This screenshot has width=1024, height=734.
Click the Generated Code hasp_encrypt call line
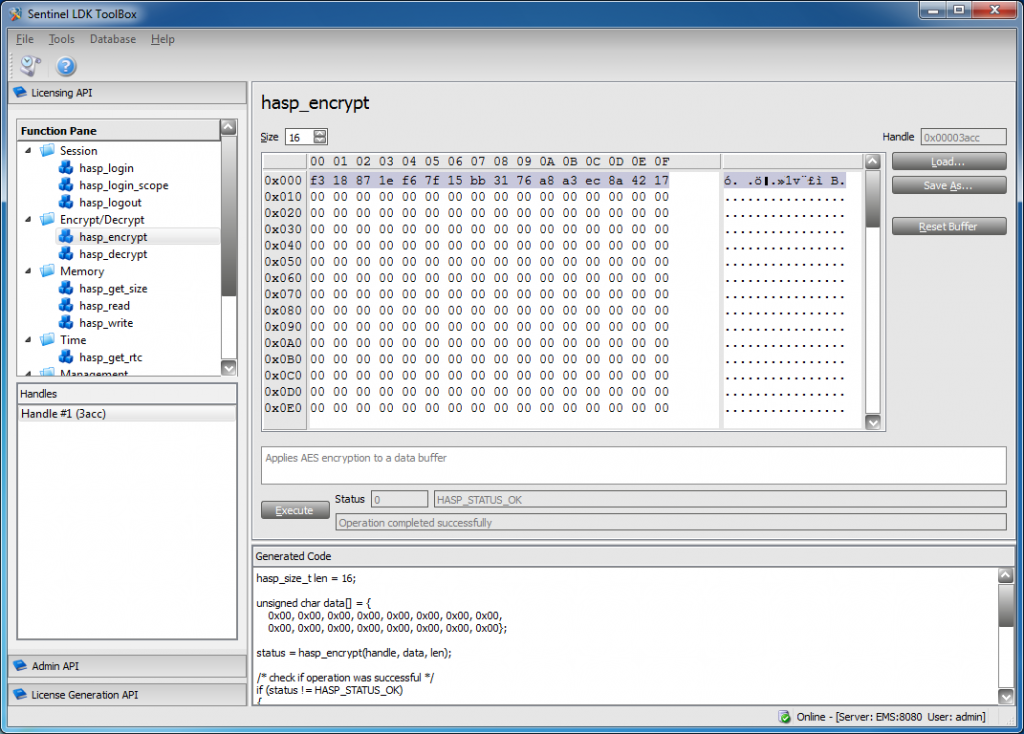coord(354,652)
